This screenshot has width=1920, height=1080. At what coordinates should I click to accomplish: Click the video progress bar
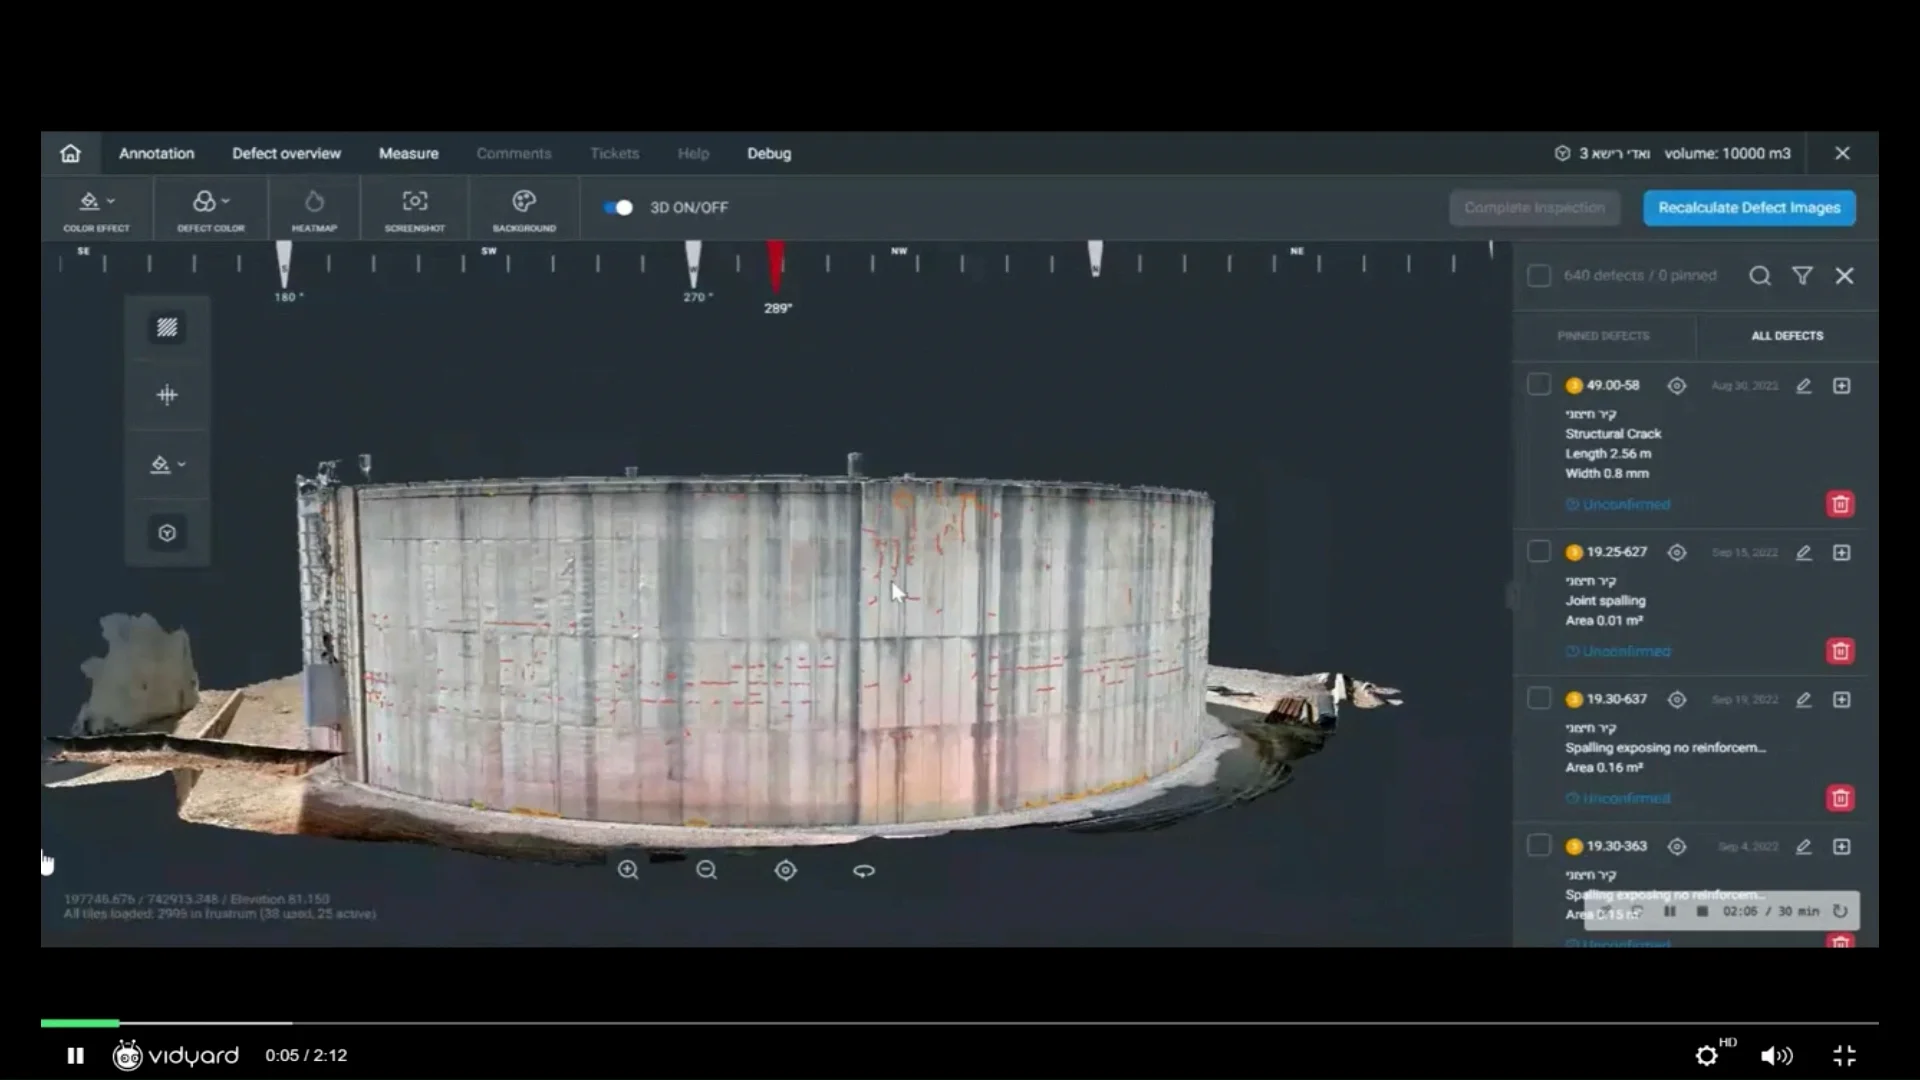(960, 1022)
